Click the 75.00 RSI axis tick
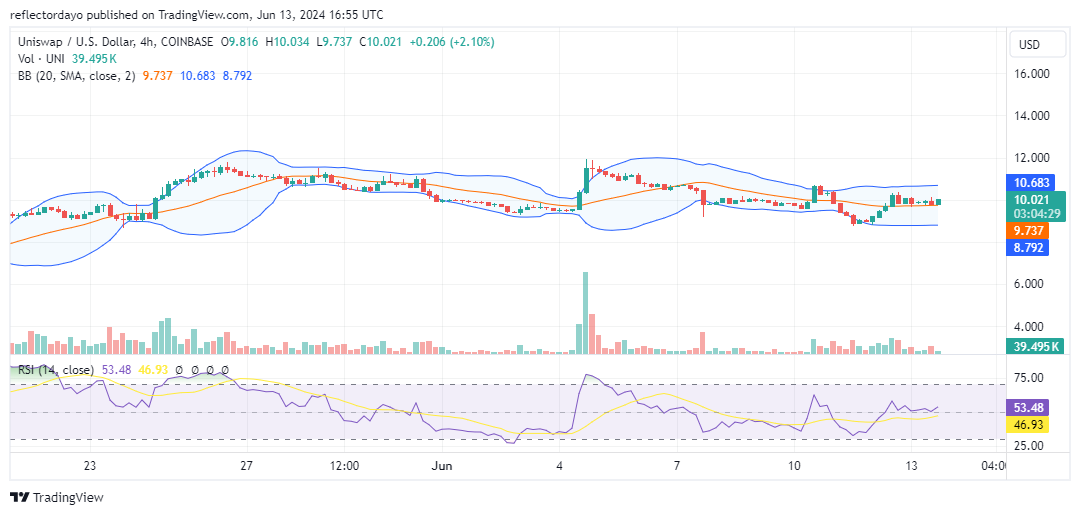1080x515 pixels. pos(1031,378)
